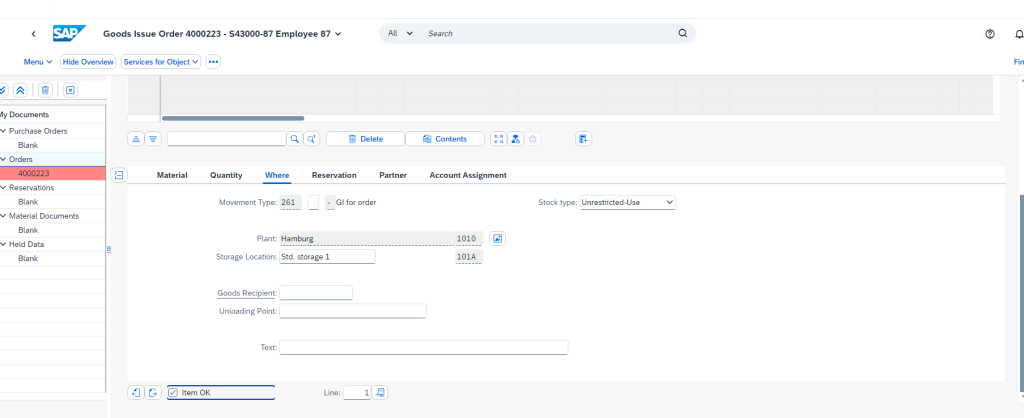Click the Unloading Point input field
The width and height of the screenshot is (1024, 418).
[x=353, y=311]
